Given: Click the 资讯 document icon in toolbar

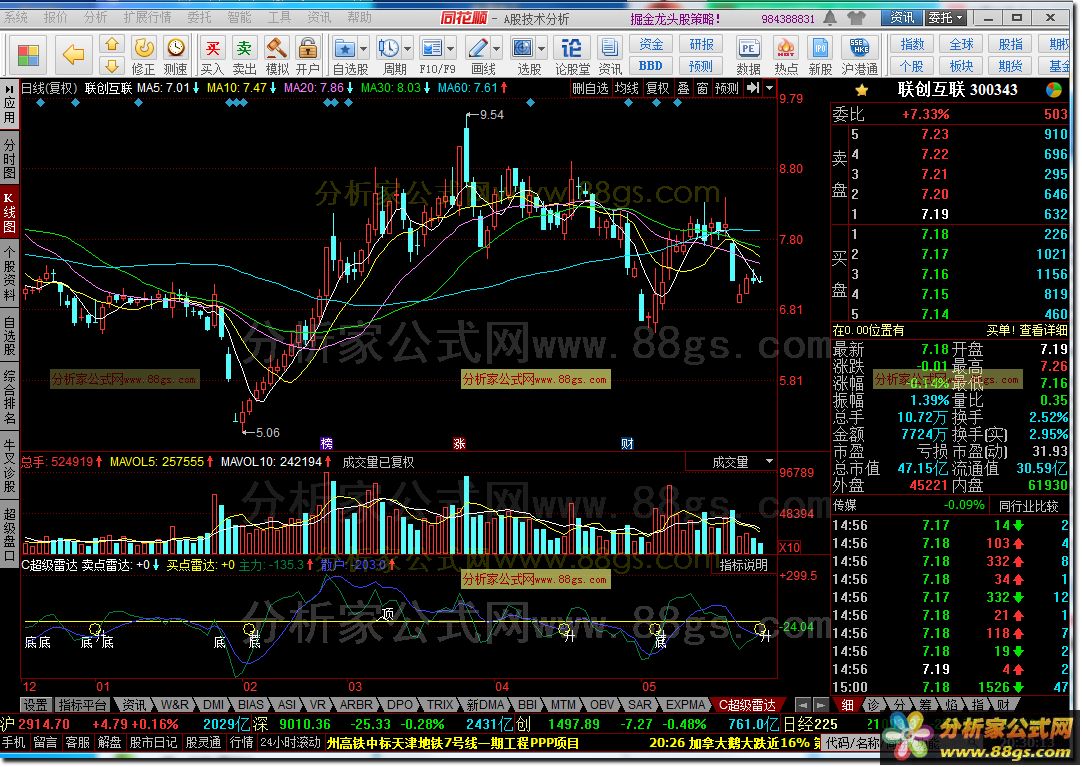Looking at the screenshot, I should (609, 55).
